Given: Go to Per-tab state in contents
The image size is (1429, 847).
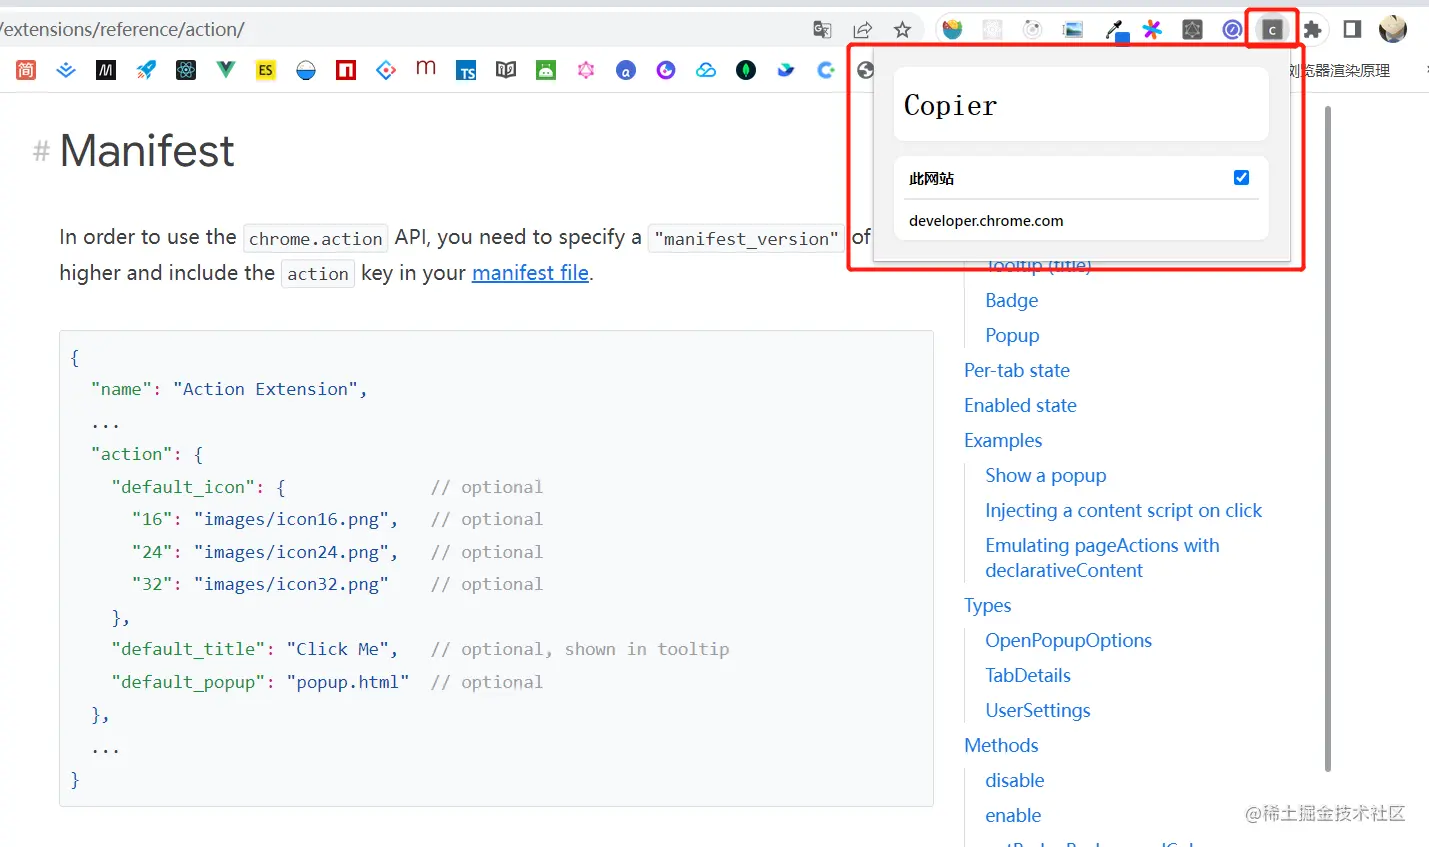Looking at the screenshot, I should pyautogui.click(x=1017, y=370).
